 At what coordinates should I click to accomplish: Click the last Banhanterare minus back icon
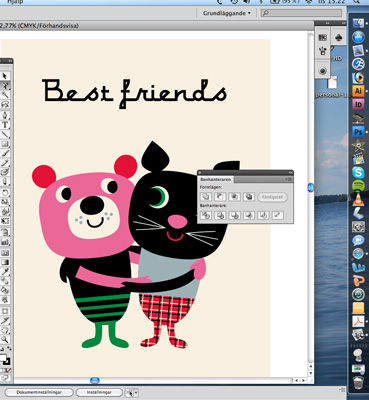pyautogui.click(x=278, y=215)
